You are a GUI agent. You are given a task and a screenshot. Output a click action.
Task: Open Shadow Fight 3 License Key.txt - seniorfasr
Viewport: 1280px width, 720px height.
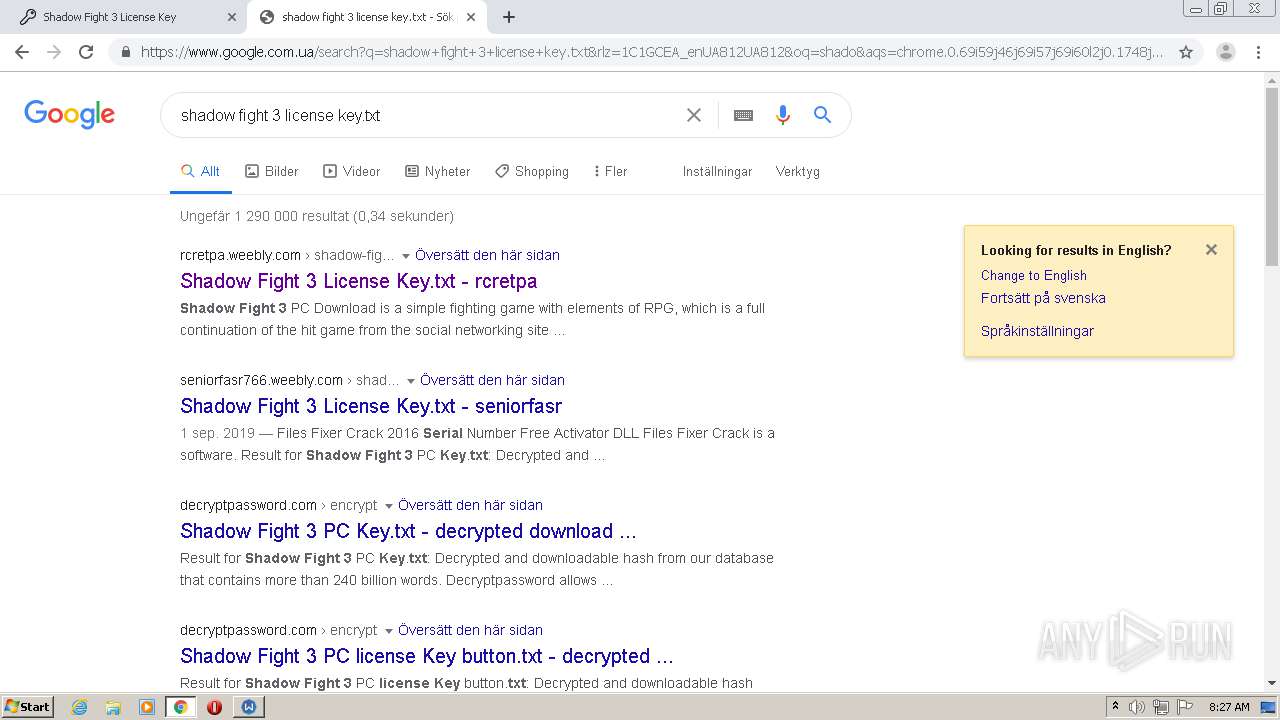pos(371,406)
